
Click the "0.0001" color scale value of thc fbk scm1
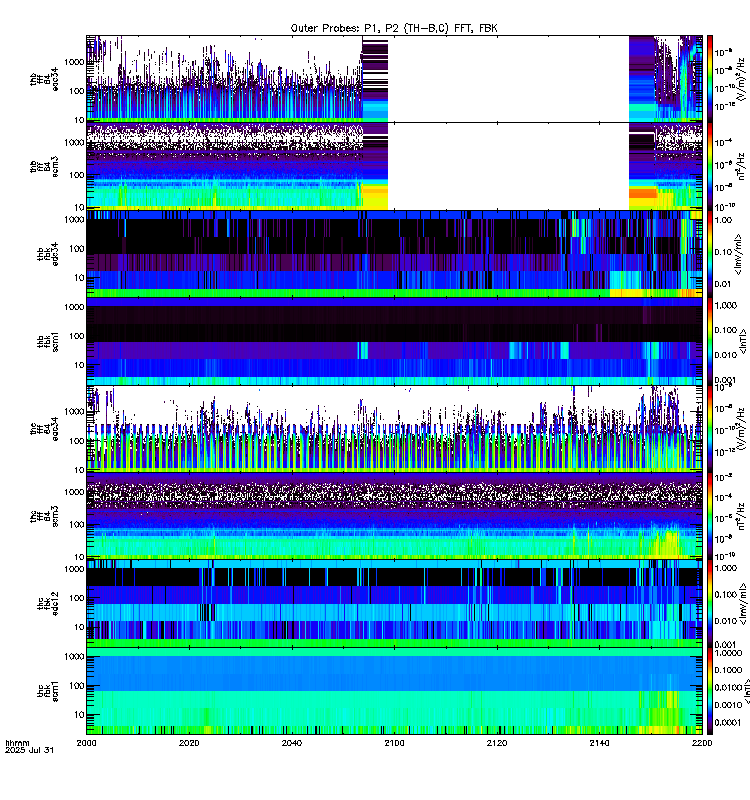pos(728,722)
